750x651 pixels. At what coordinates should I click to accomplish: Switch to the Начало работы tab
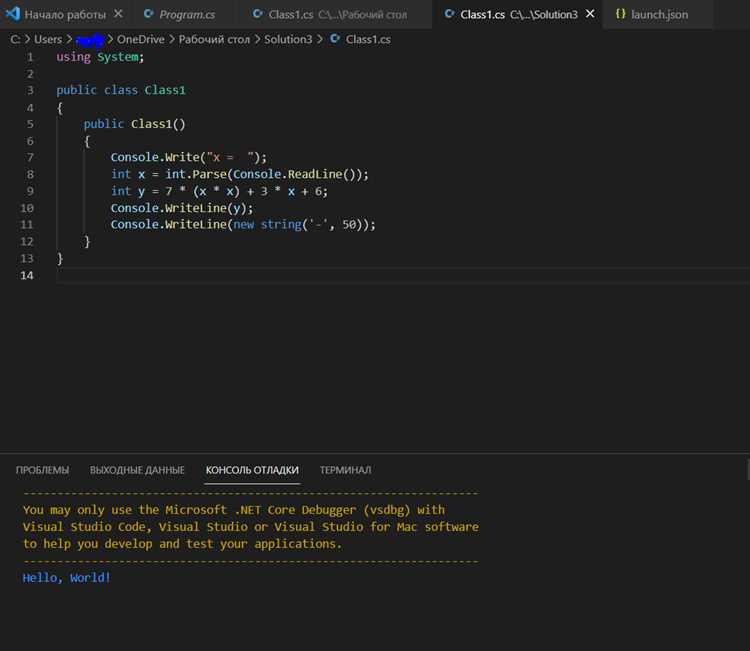(x=65, y=14)
